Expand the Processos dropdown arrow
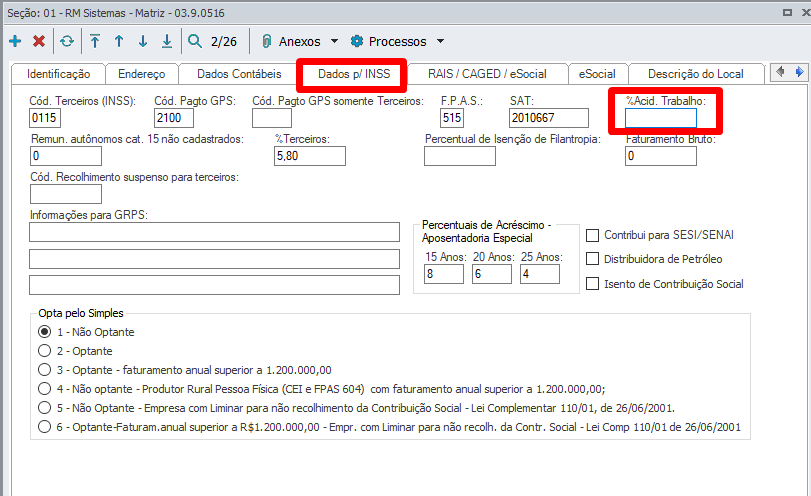This screenshot has width=811, height=496. pyautogui.click(x=440, y=41)
